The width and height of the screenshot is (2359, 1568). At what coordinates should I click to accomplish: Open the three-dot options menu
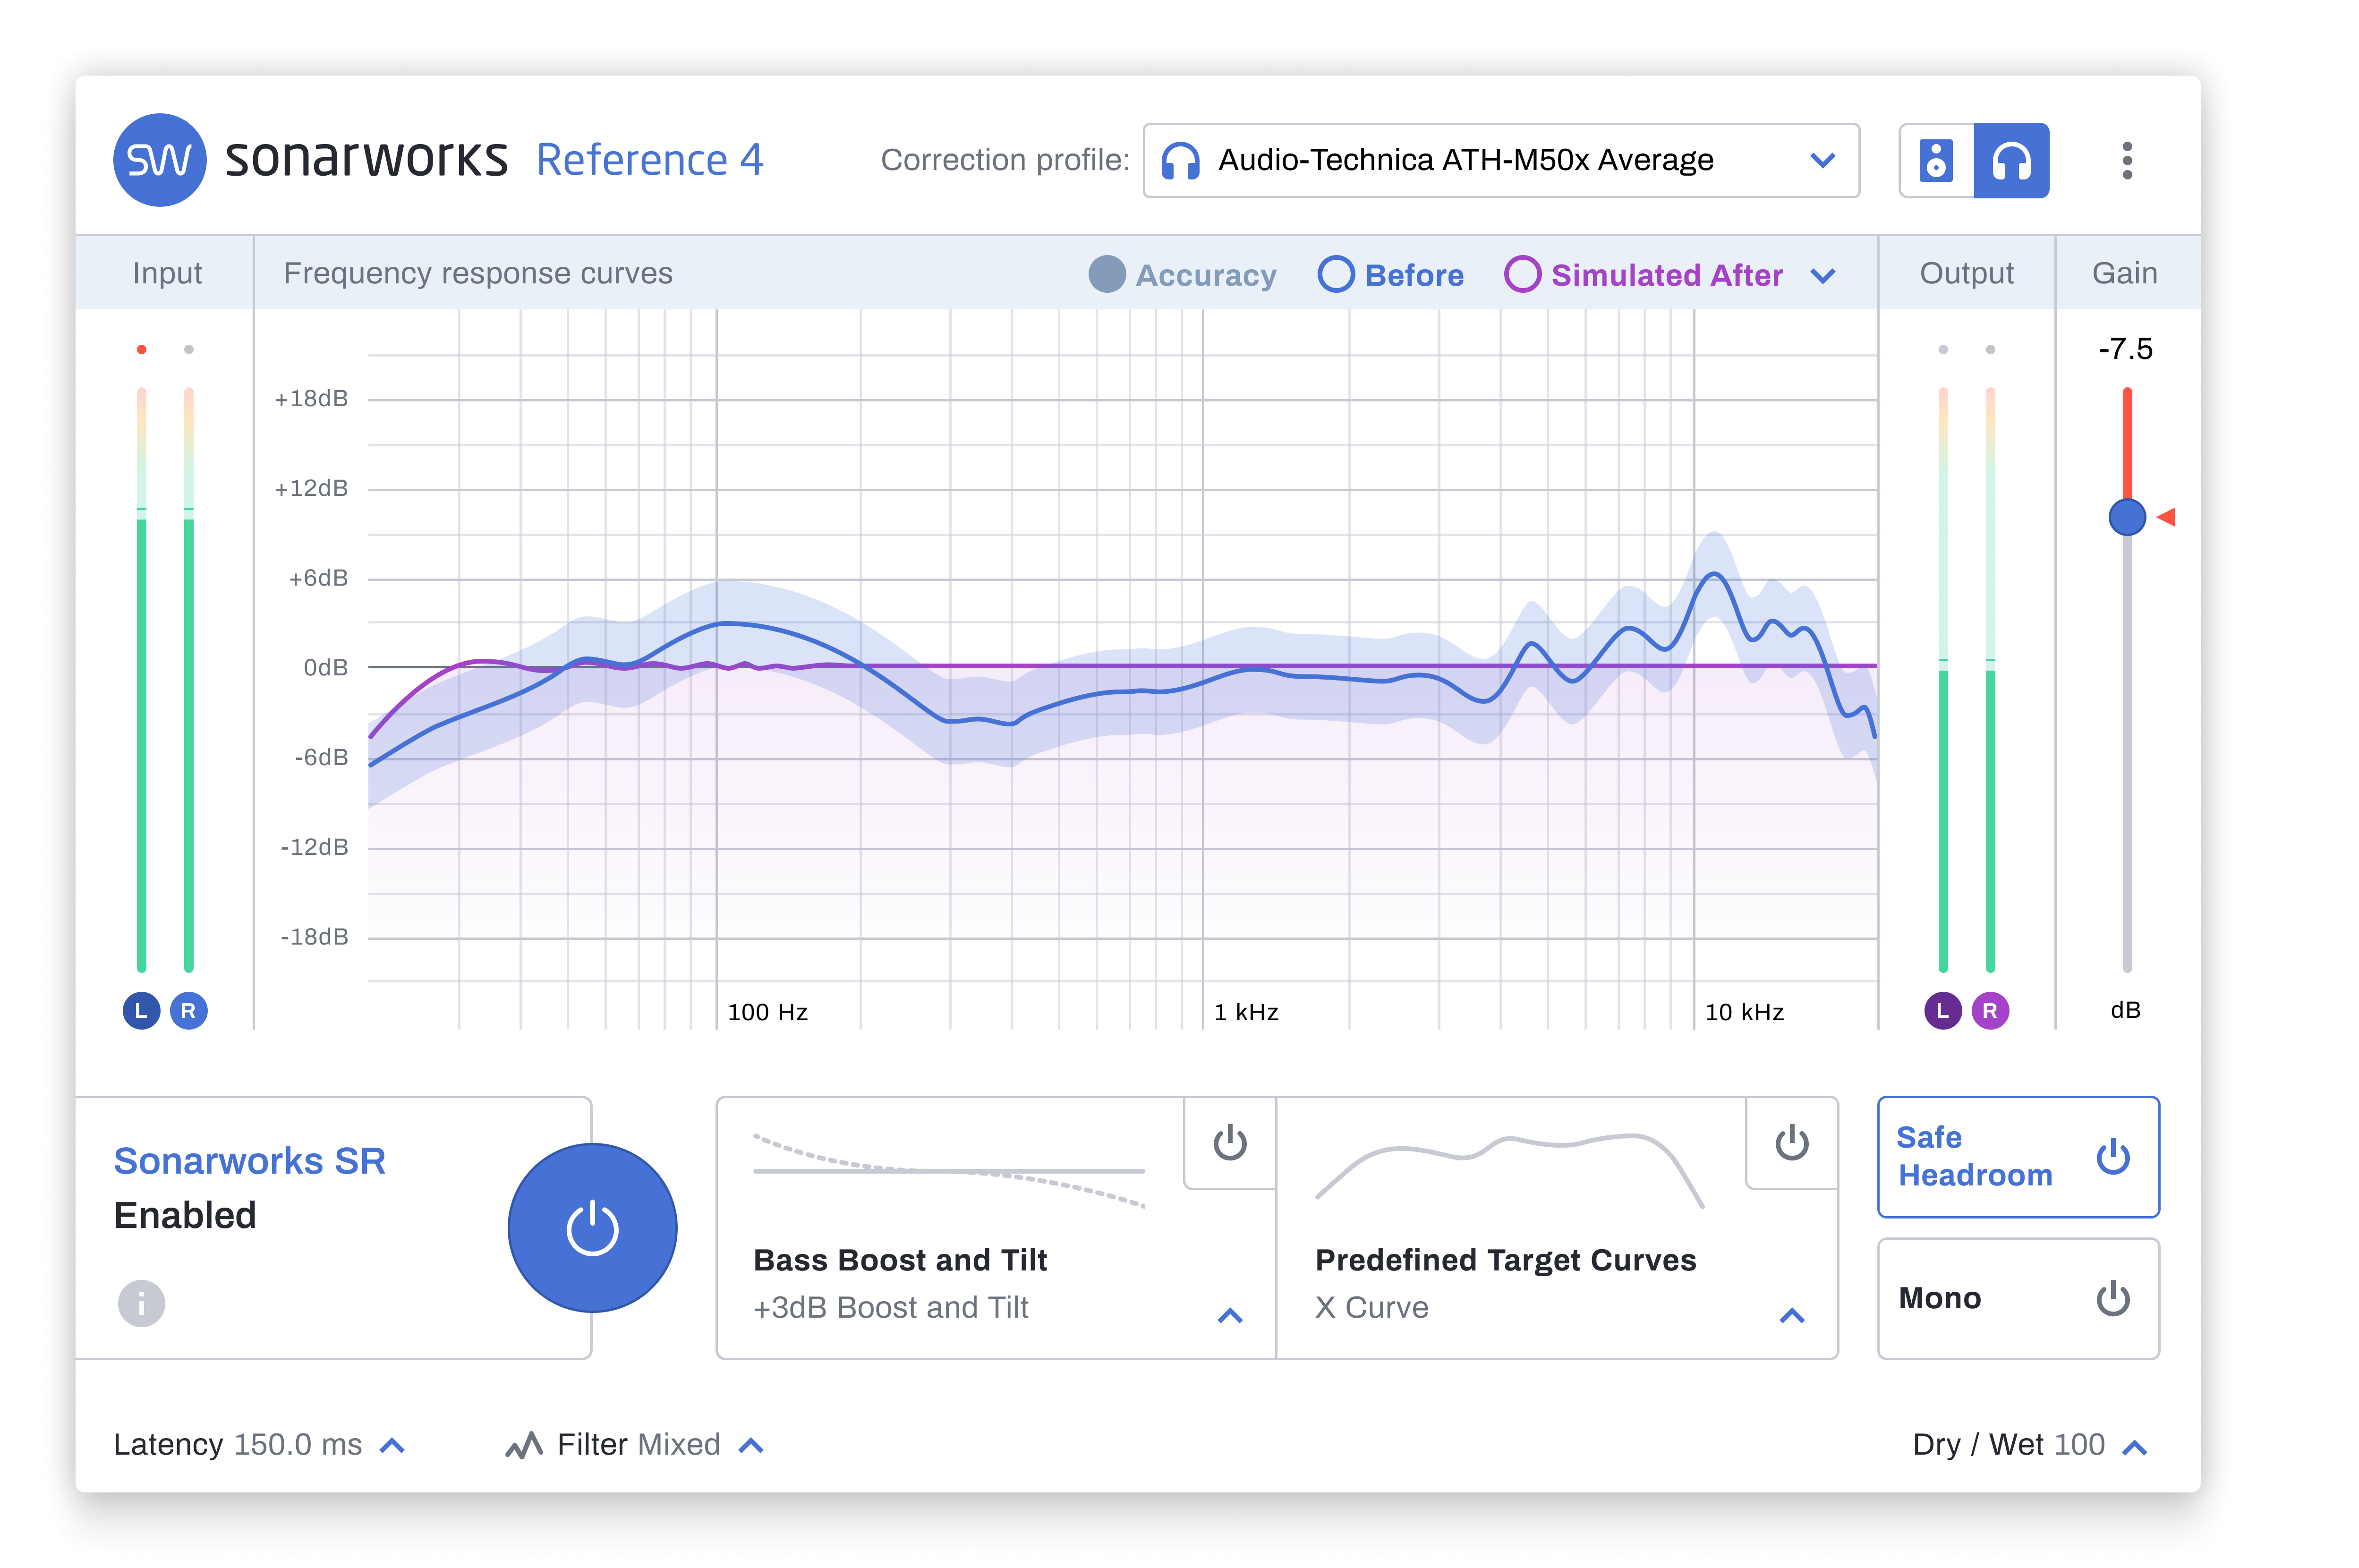pyautogui.click(x=2127, y=160)
